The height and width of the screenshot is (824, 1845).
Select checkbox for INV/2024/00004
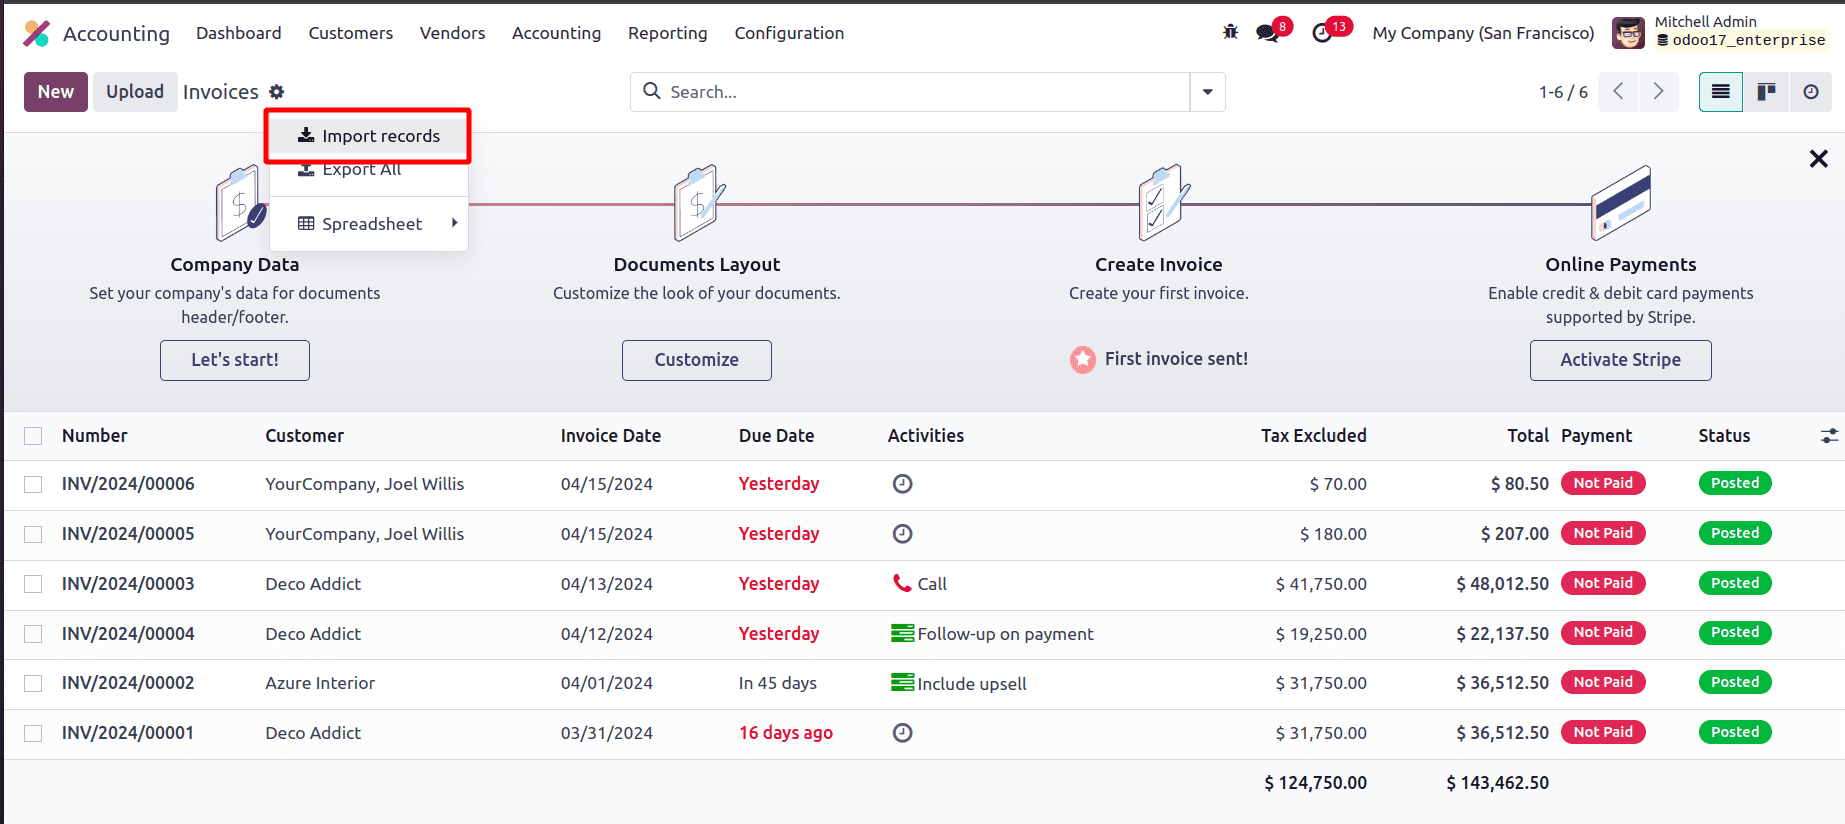(x=33, y=634)
